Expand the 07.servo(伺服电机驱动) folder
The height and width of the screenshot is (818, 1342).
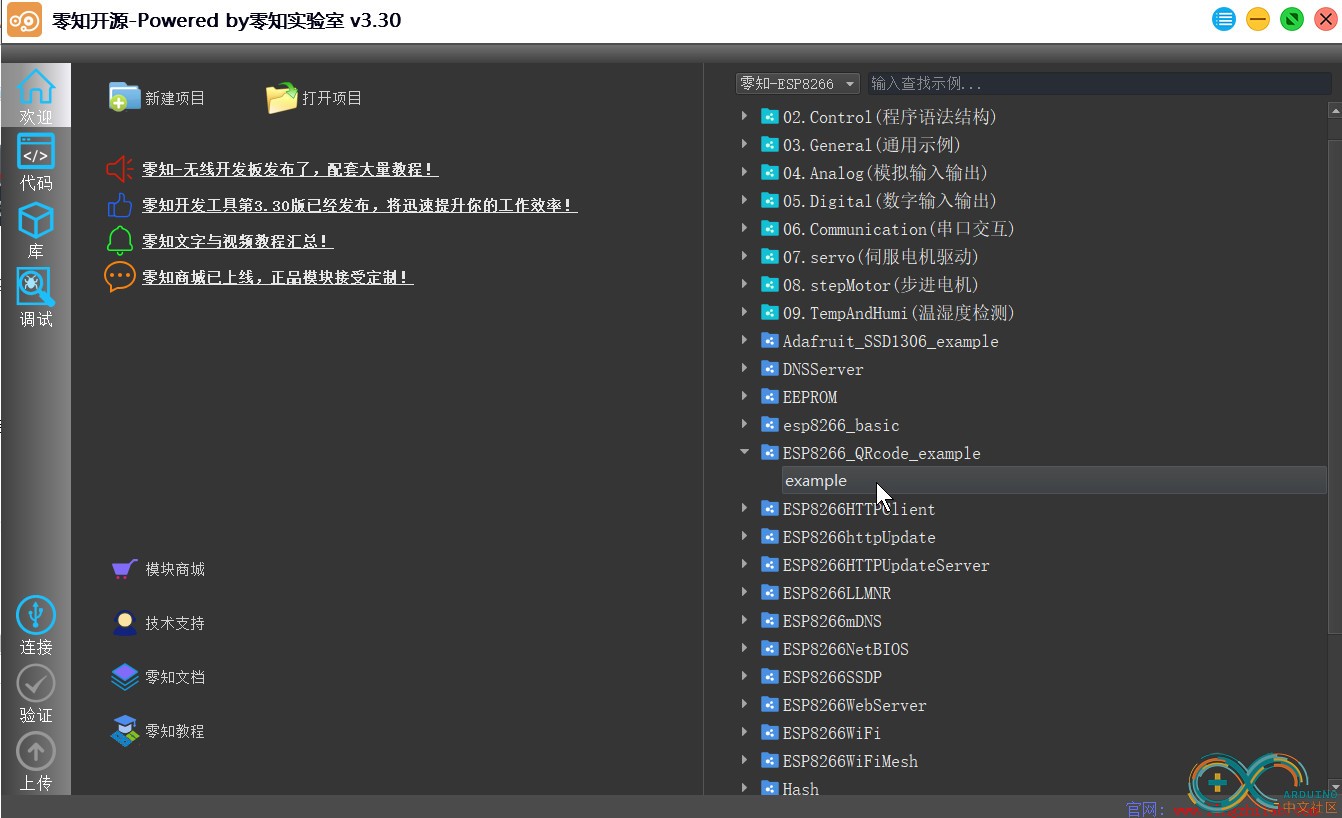(x=744, y=256)
